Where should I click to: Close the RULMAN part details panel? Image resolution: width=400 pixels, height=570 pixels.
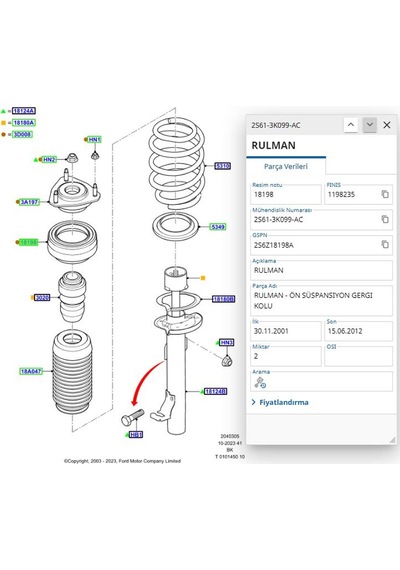tap(387, 125)
